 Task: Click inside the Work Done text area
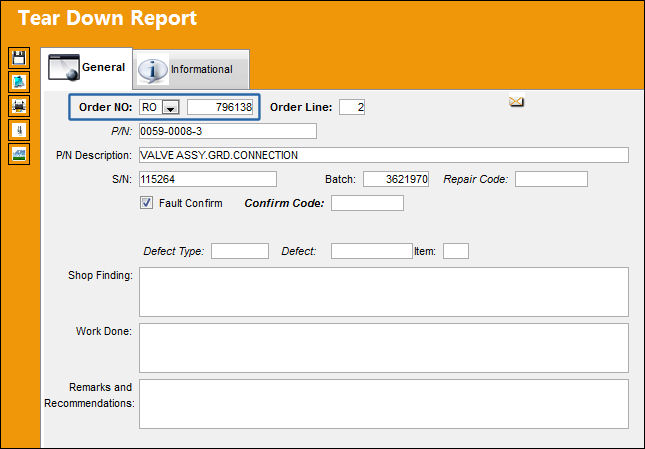coord(384,348)
